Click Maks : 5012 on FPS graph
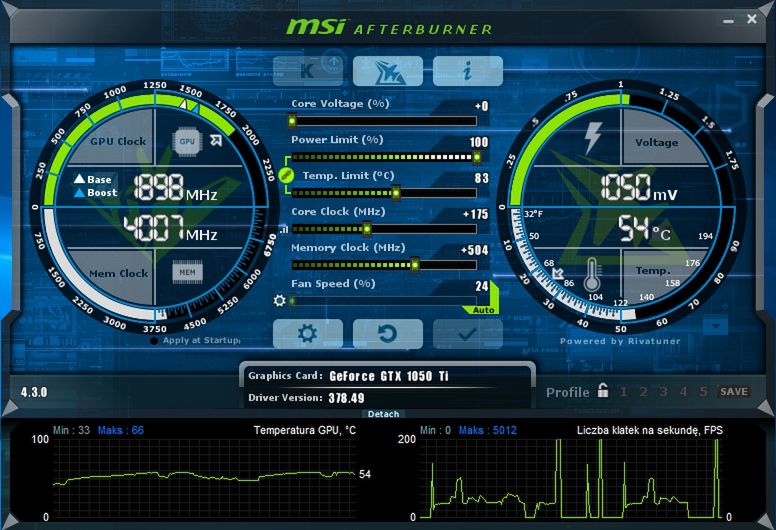 point(487,431)
